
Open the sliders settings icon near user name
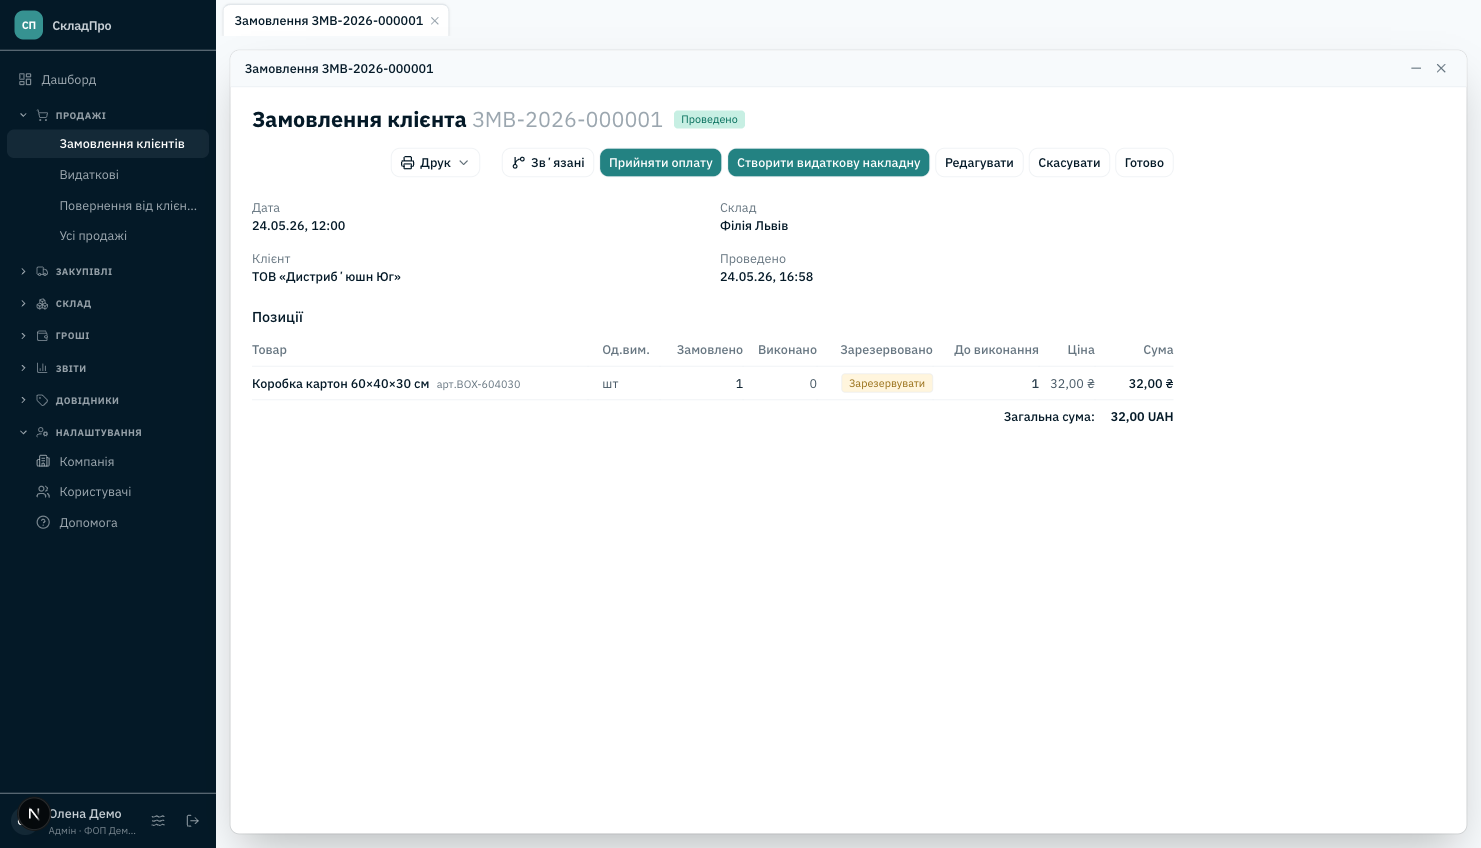tap(158, 821)
